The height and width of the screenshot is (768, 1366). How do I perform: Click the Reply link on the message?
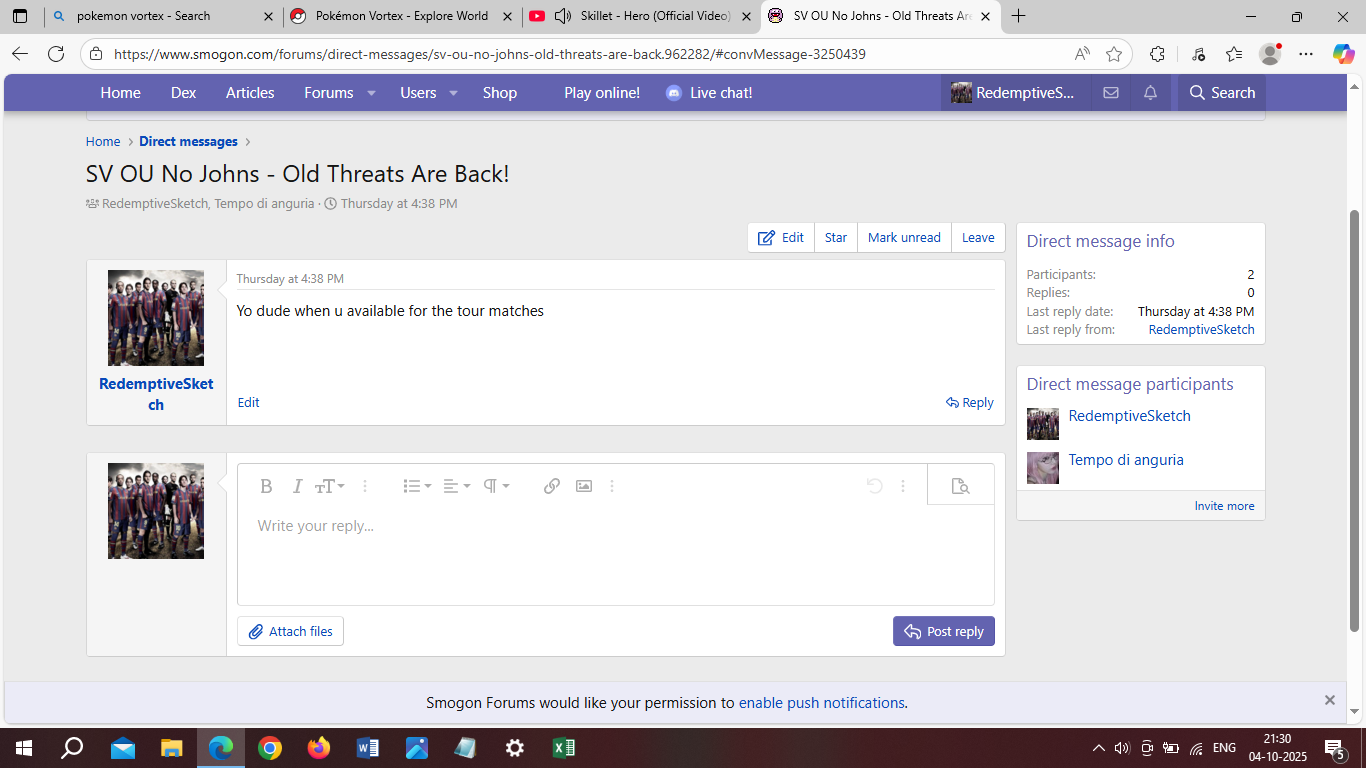pos(970,403)
